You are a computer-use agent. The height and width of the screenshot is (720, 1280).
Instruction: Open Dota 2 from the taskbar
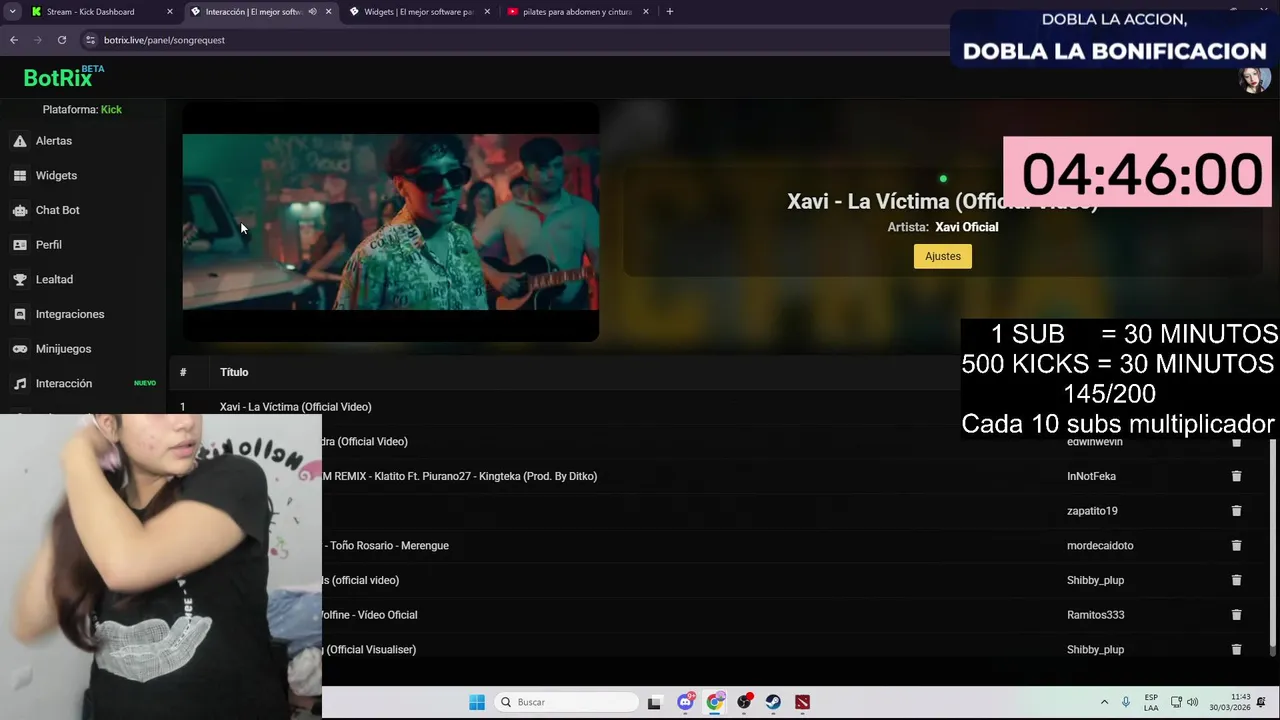[802, 702]
